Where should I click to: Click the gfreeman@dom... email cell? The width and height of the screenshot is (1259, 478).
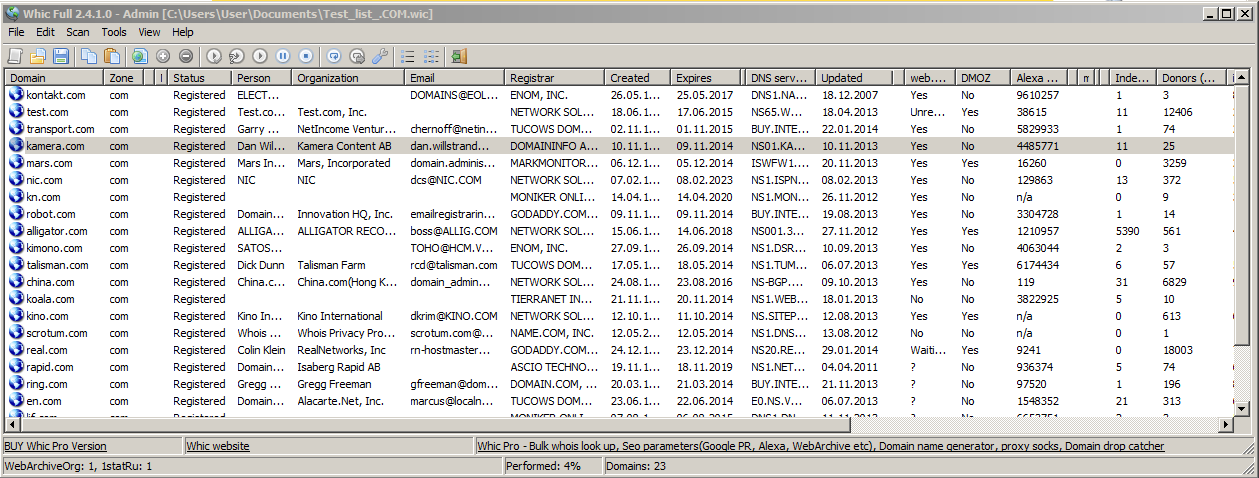tap(455, 384)
